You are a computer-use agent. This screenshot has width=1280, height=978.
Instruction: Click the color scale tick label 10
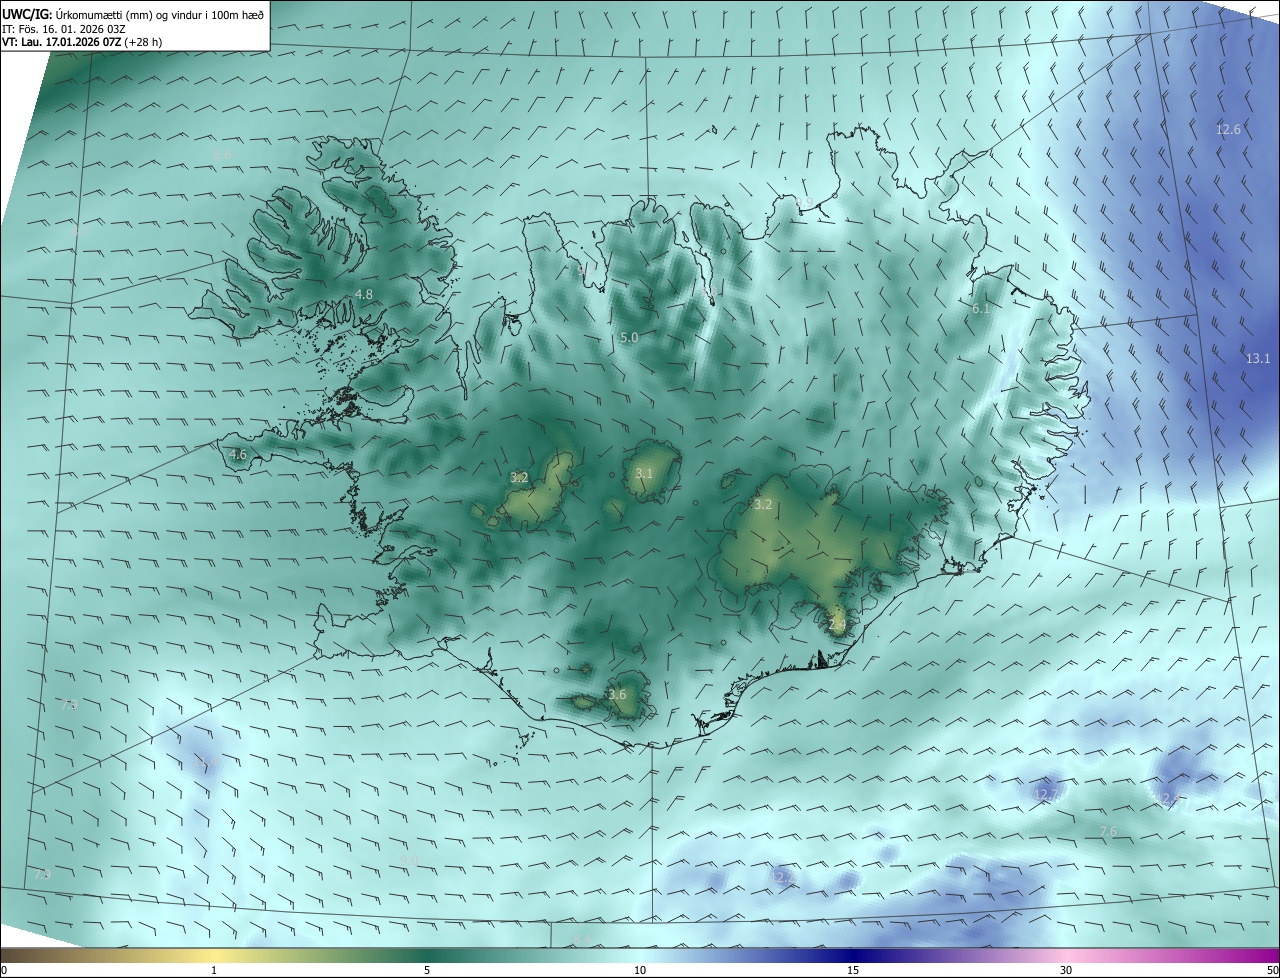click(640, 970)
